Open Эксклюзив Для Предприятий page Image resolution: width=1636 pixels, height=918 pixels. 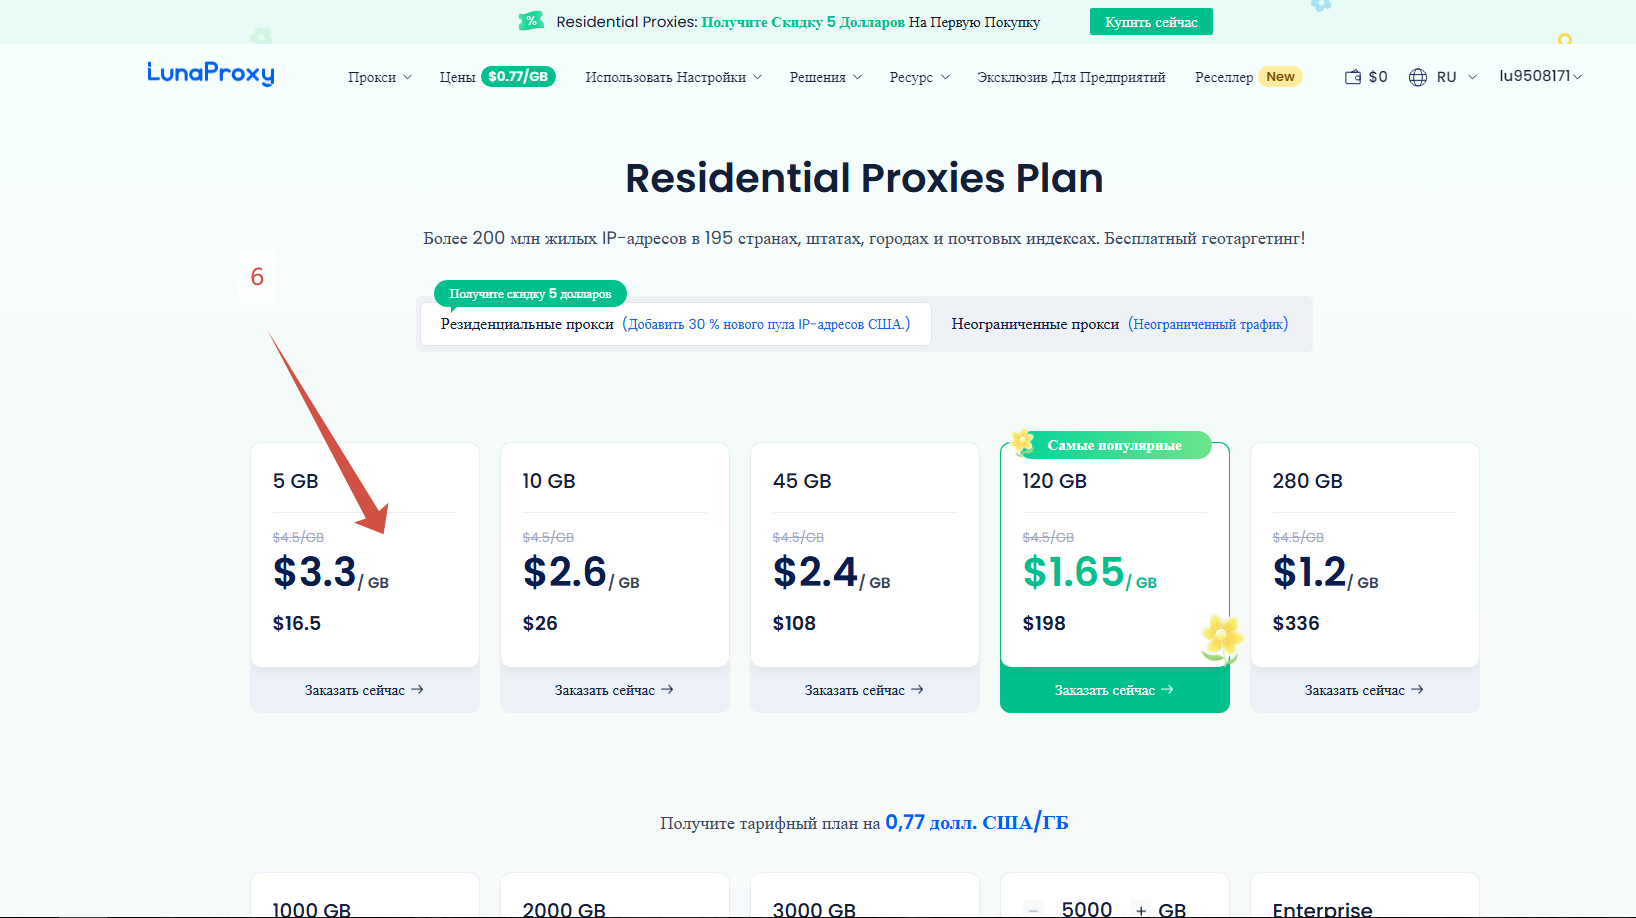click(x=1071, y=77)
